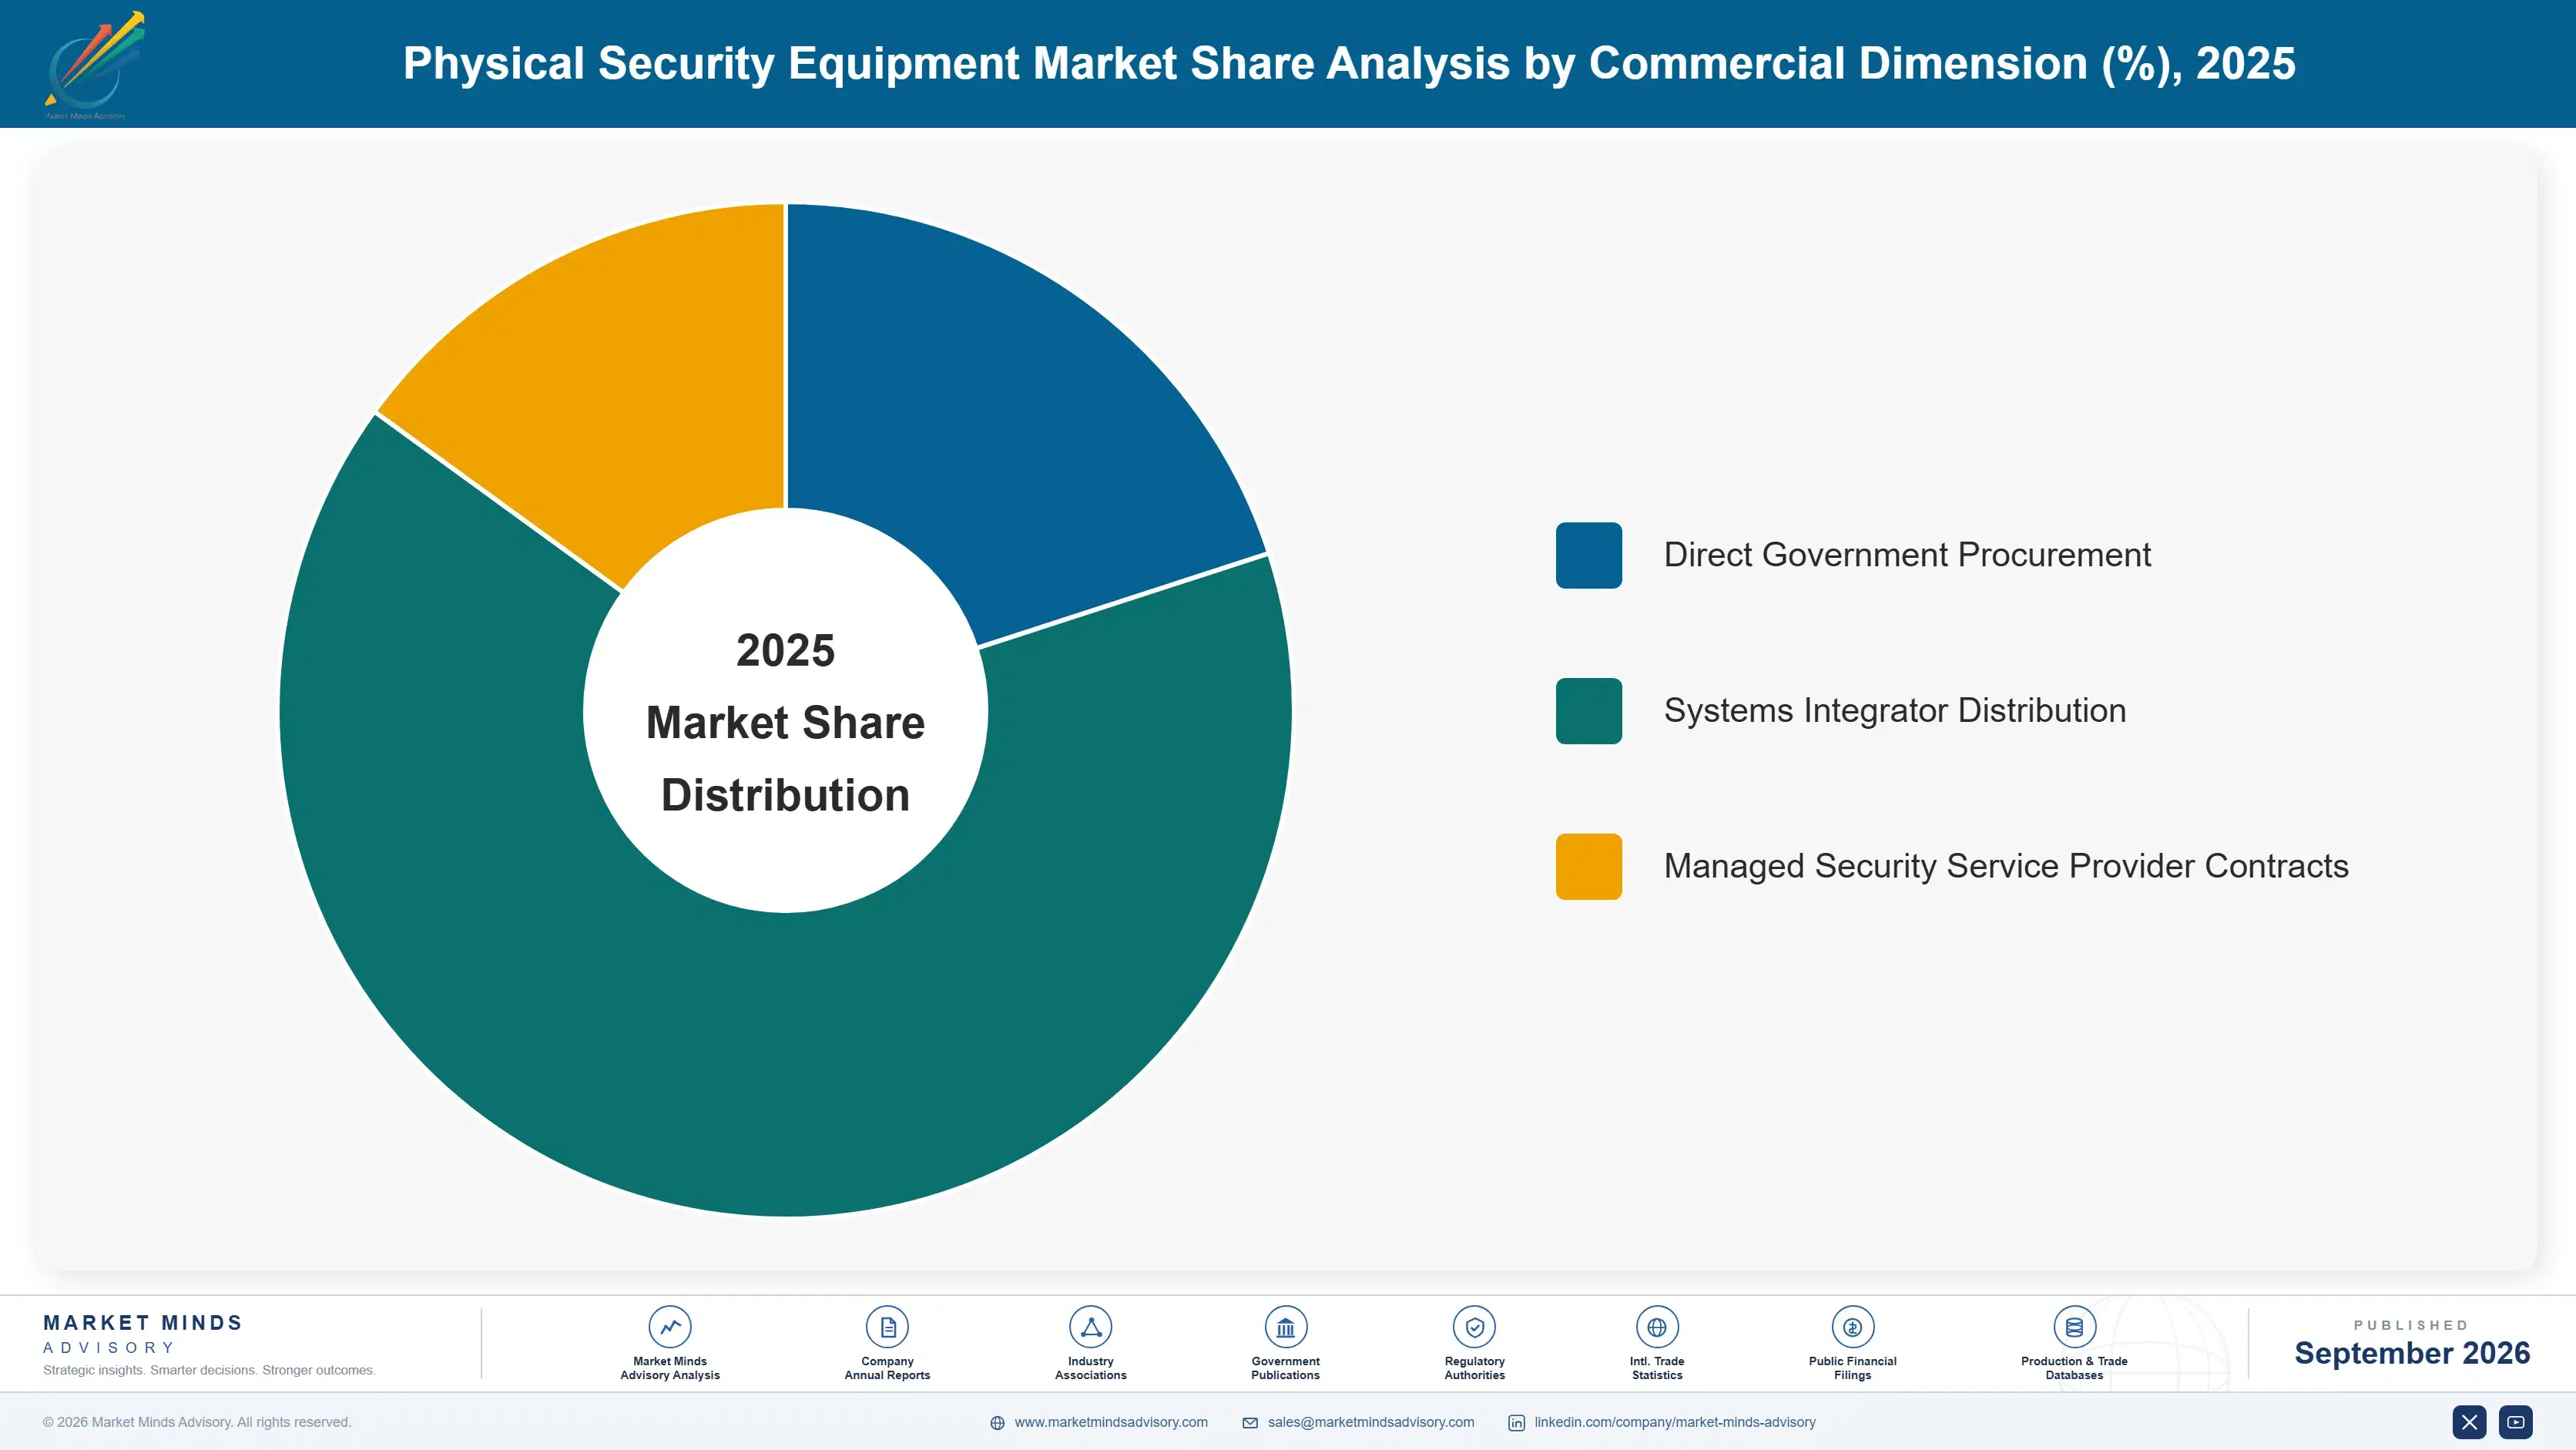2576x1450 pixels.
Task: Click the email envelope icon in footer
Action: (x=1250, y=1423)
